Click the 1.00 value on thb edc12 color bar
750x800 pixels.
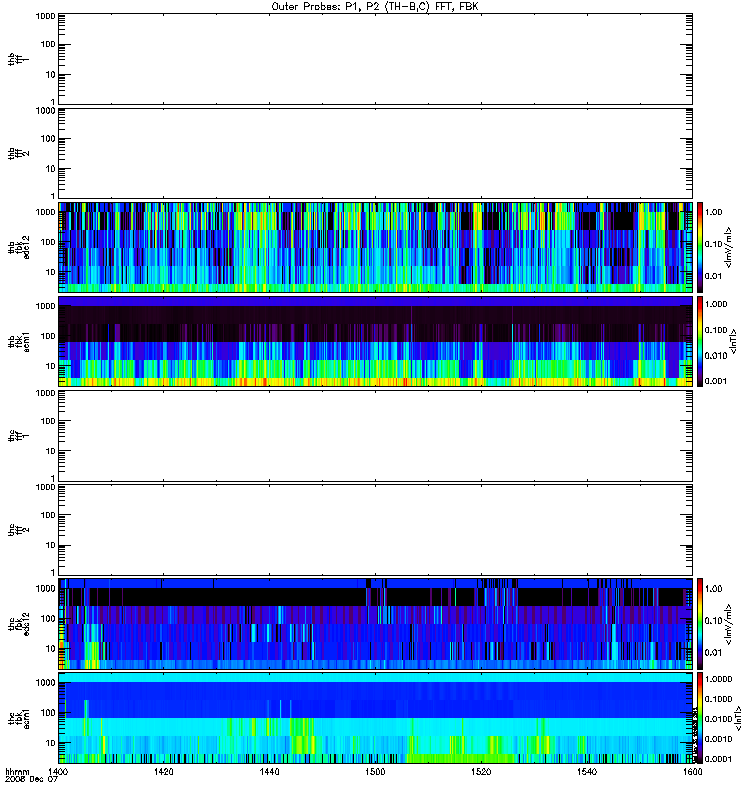click(x=713, y=212)
